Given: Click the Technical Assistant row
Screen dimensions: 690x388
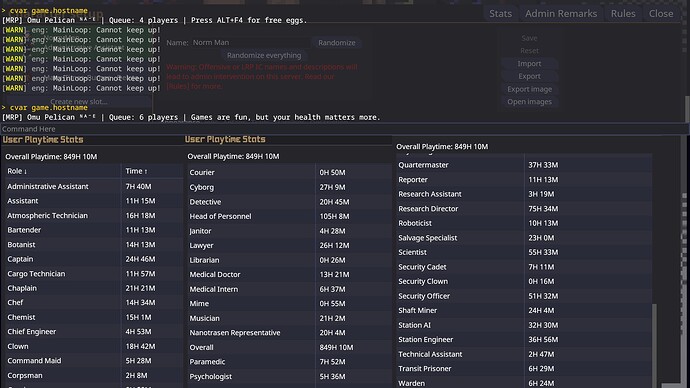Looking at the screenshot, I should pyautogui.click(x=524, y=354).
